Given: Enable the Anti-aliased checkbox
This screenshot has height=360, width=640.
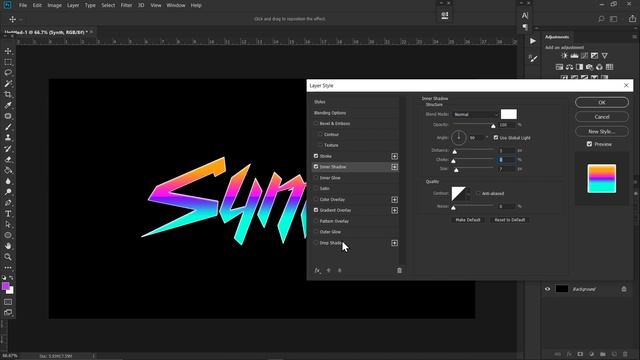Looking at the screenshot, I should pyautogui.click(x=478, y=193).
